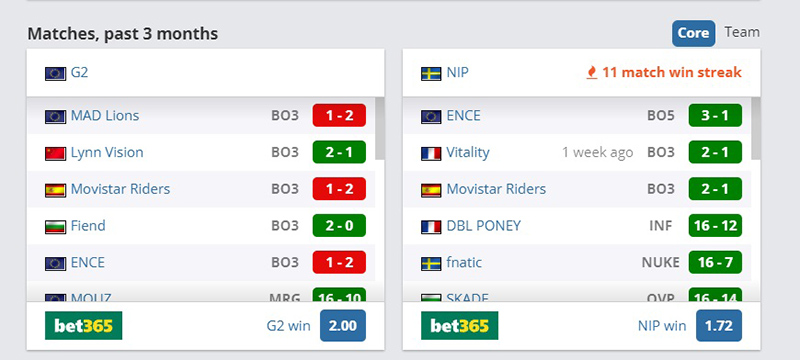
Task: Click the Swedish flag icon beside NIP
Action: point(431,73)
